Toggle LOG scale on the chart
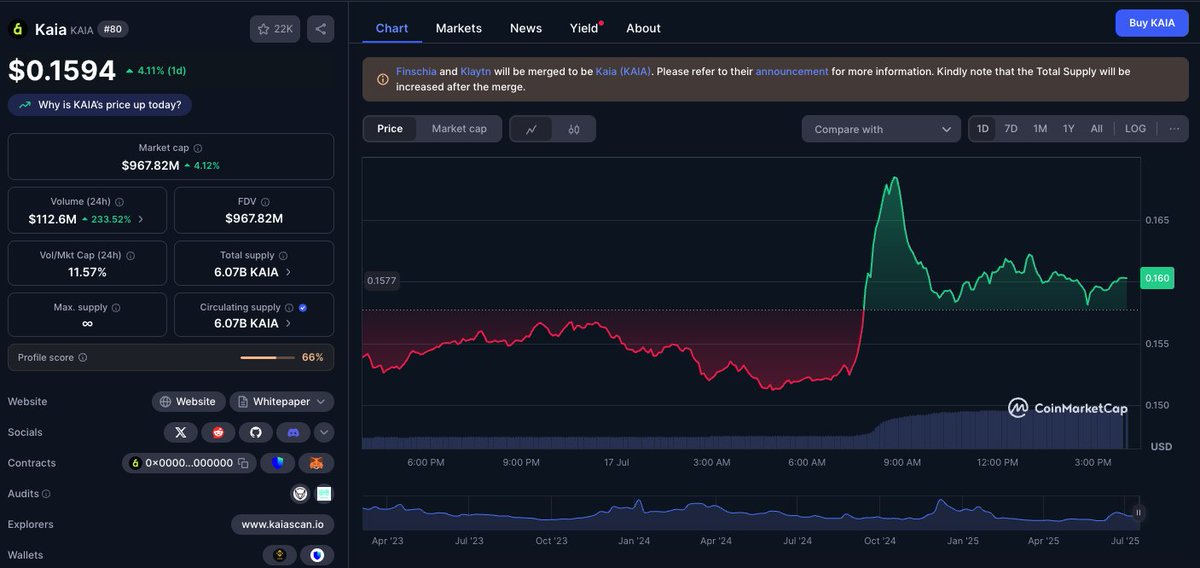Screen dimensions: 1200x568 coord(1135,129)
